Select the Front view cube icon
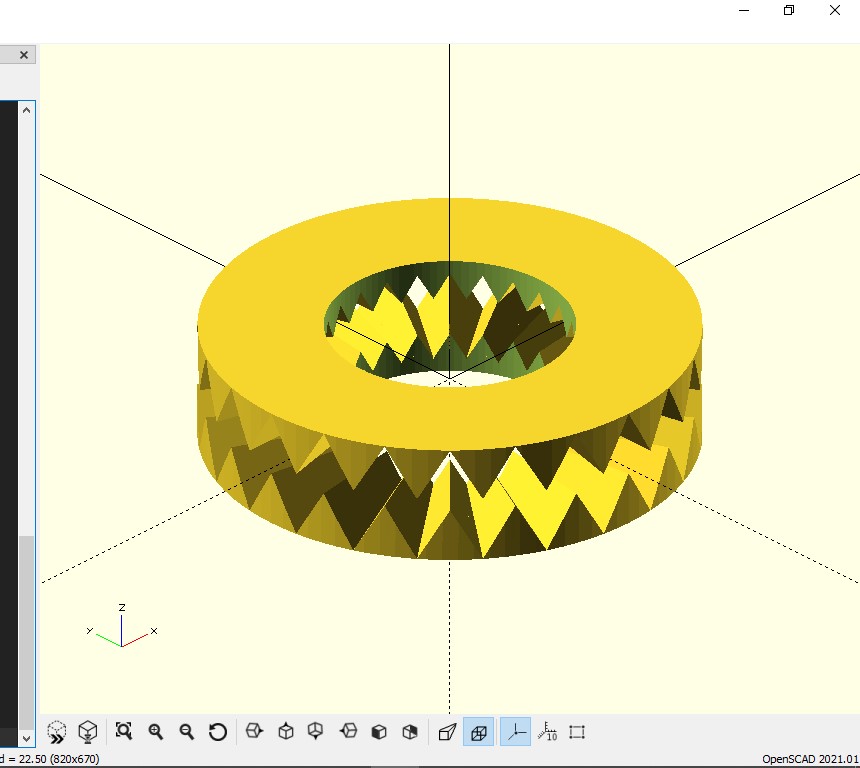Viewport: 860px width, 768px height. point(379,732)
